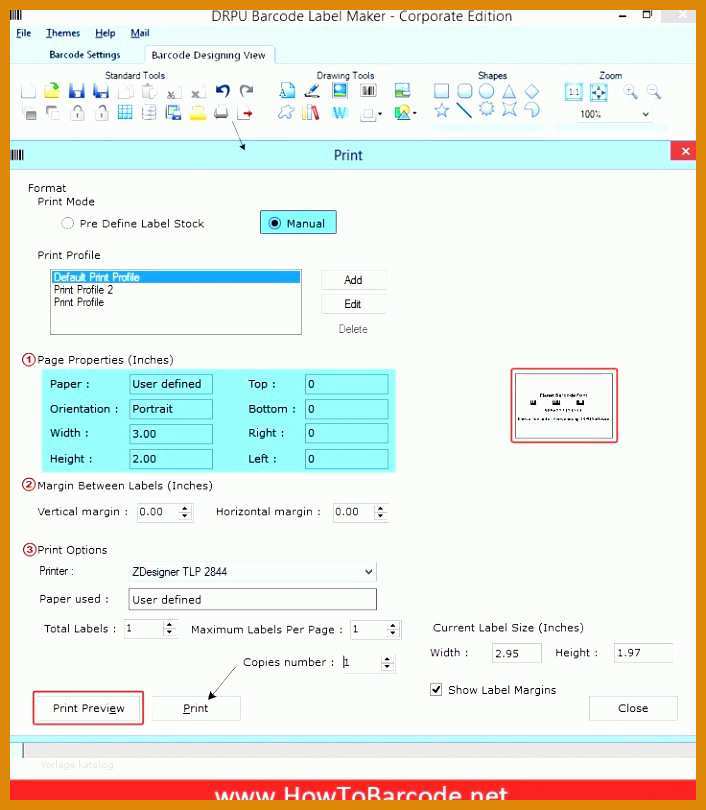Image resolution: width=706 pixels, height=810 pixels.
Task: Select the Barcode tool icon
Action: click(368, 91)
